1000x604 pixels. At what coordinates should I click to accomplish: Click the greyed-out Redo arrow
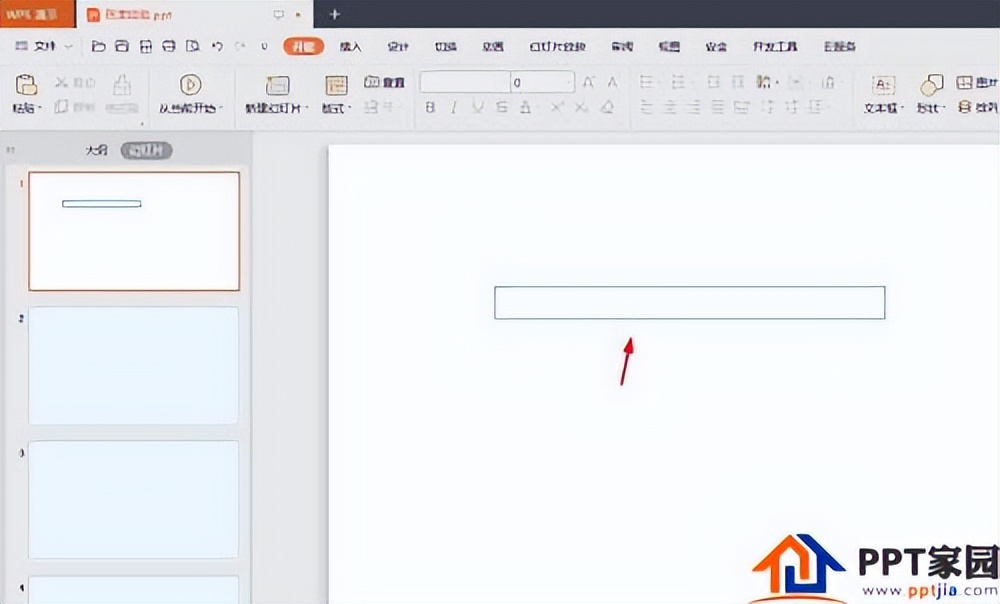tap(240, 46)
